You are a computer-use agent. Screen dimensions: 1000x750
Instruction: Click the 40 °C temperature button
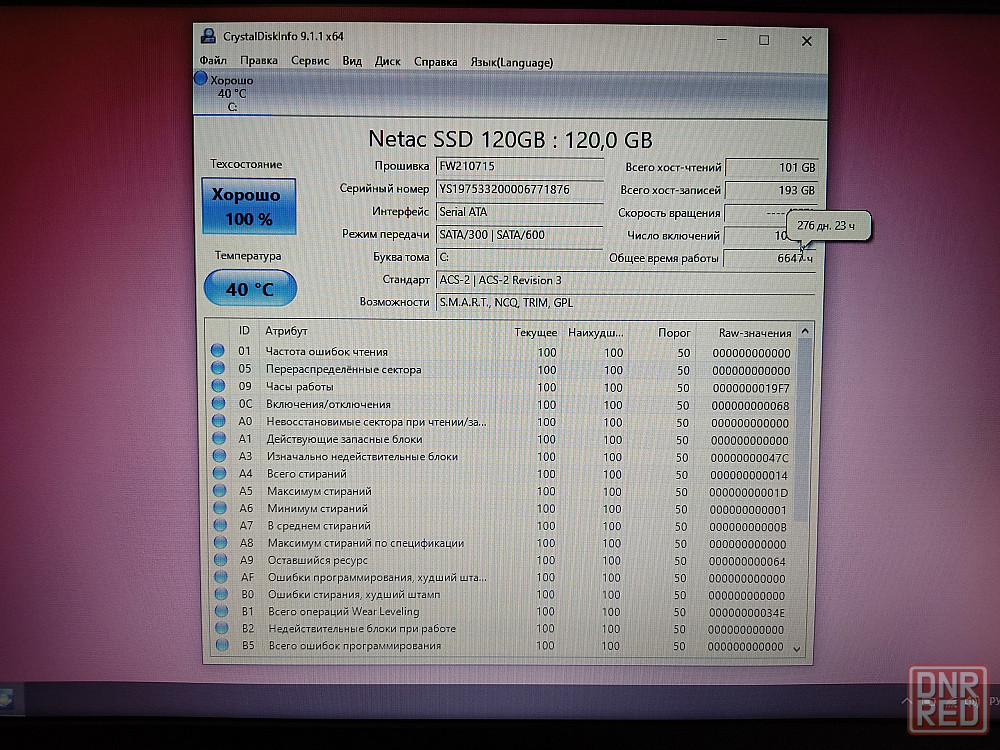click(x=250, y=288)
